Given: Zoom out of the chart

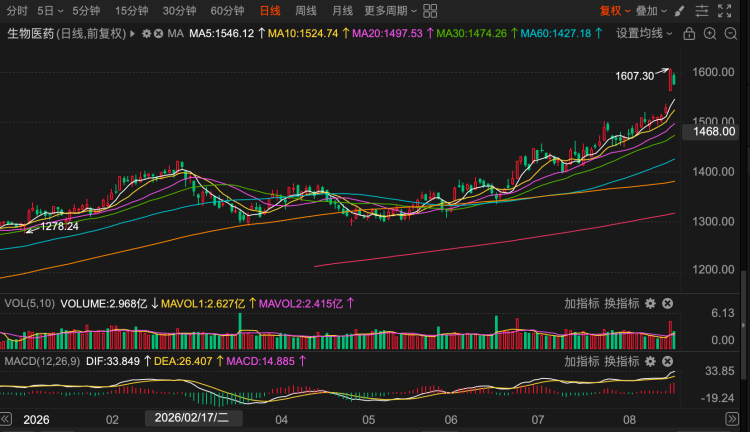Looking at the screenshot, I should (x=731, y=33).
